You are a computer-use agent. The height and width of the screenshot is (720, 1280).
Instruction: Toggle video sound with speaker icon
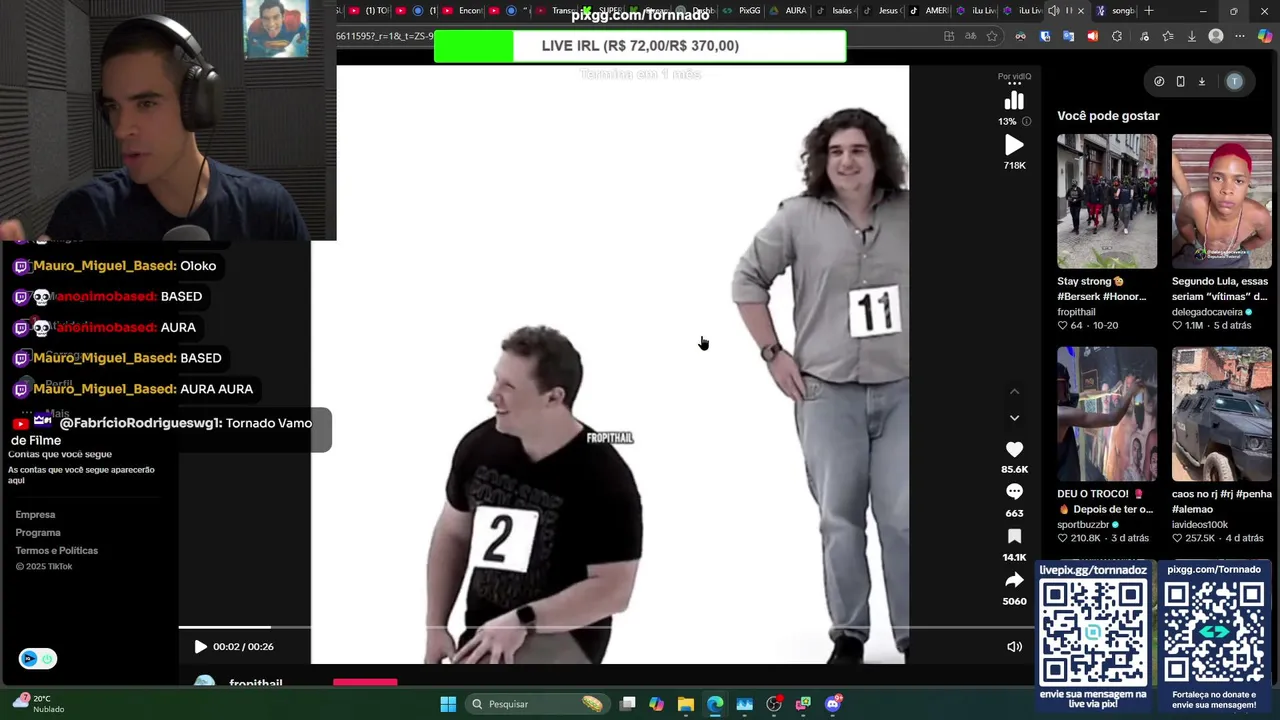[x=1014, y=647]
